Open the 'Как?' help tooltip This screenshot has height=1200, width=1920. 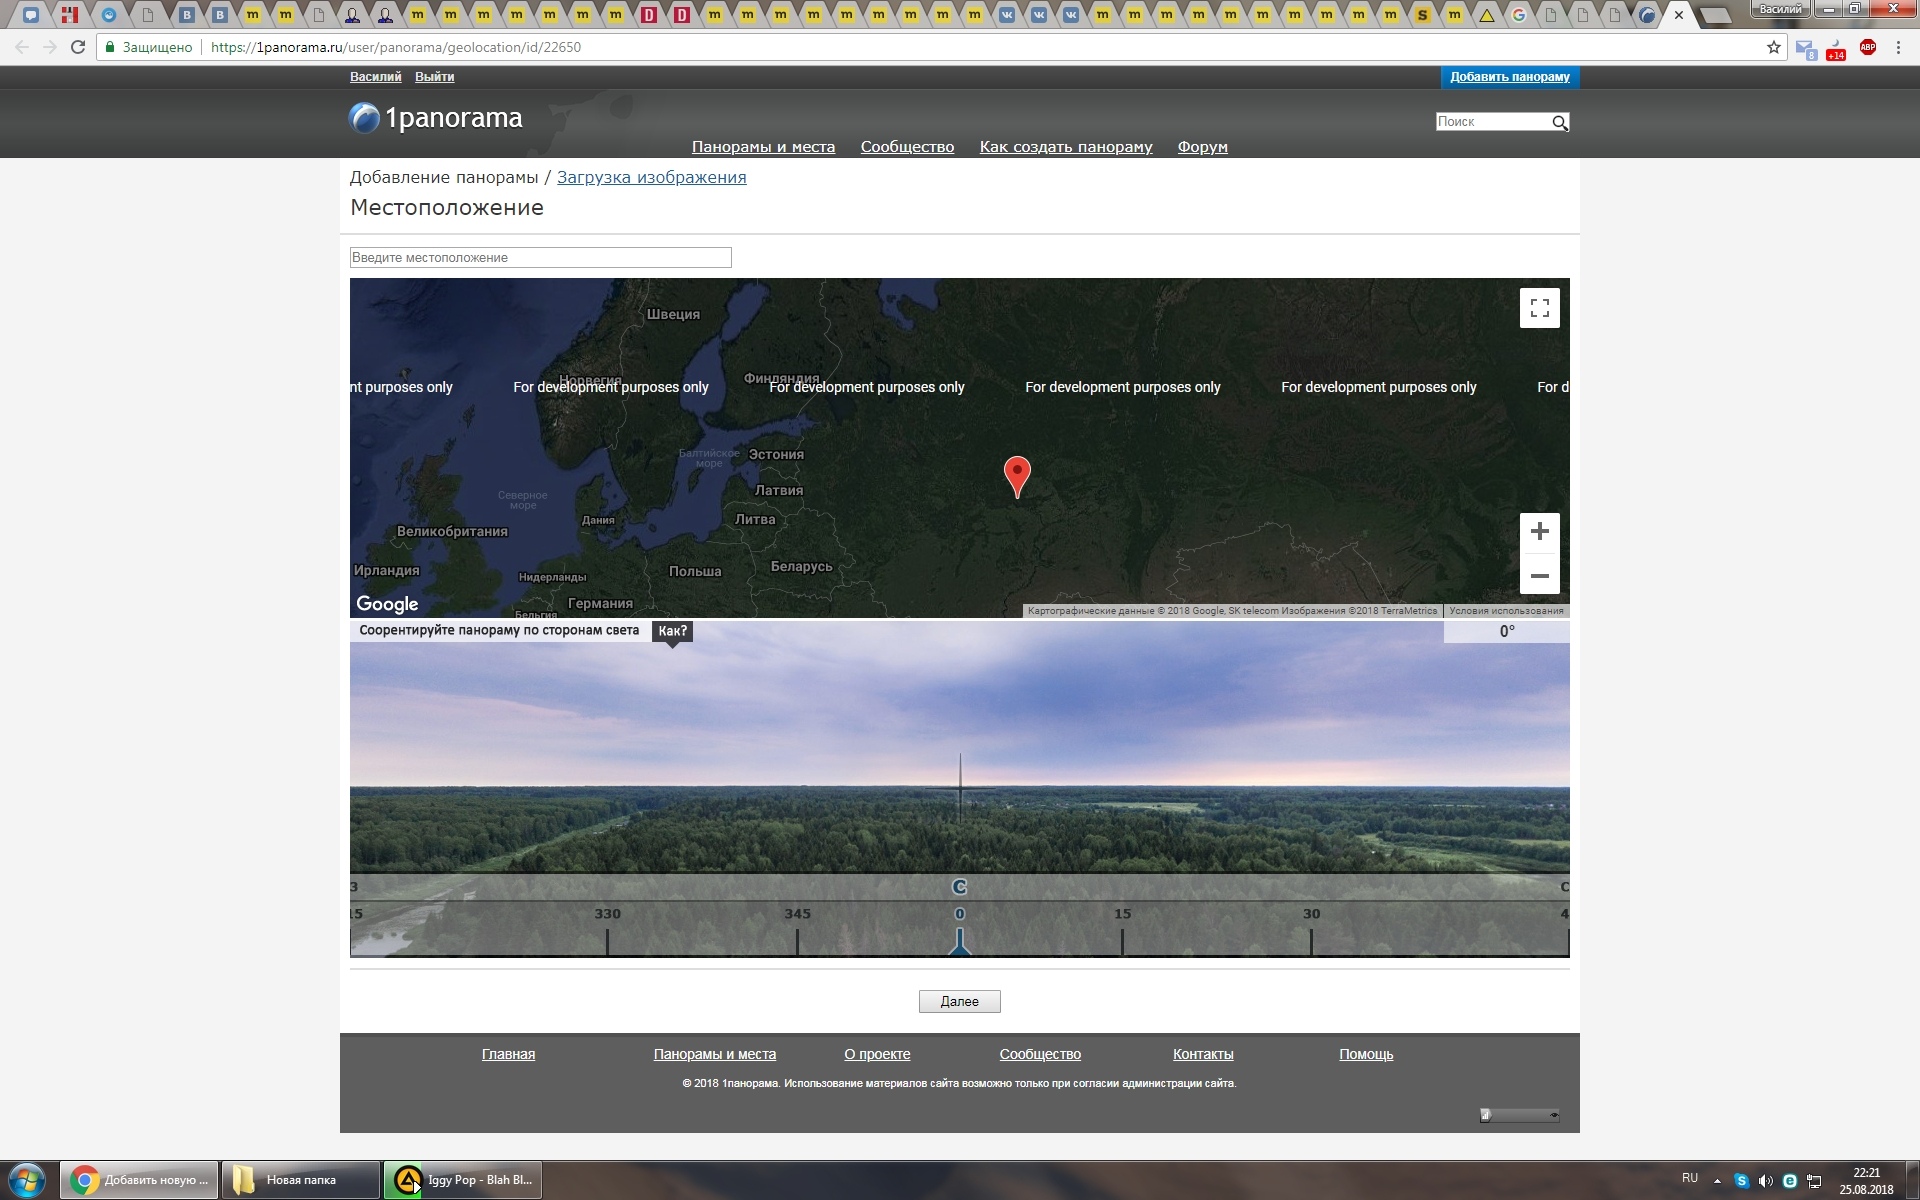pyautogui.click(x=672, y=631)
